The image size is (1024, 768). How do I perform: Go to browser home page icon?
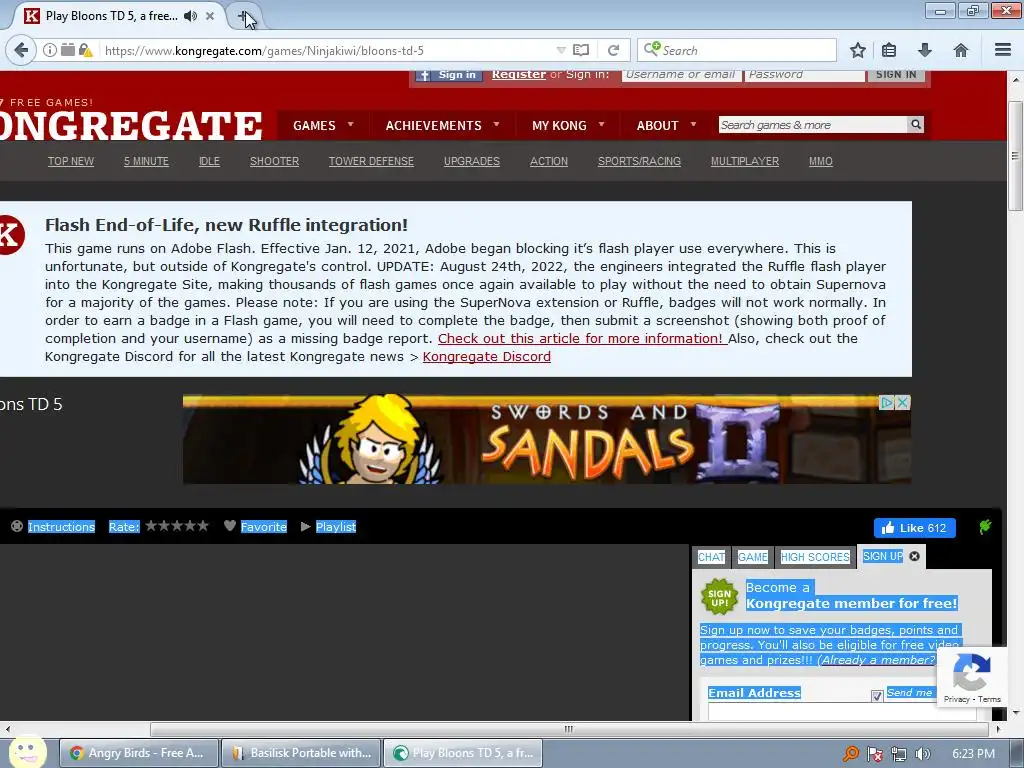(x=961, y=50)
